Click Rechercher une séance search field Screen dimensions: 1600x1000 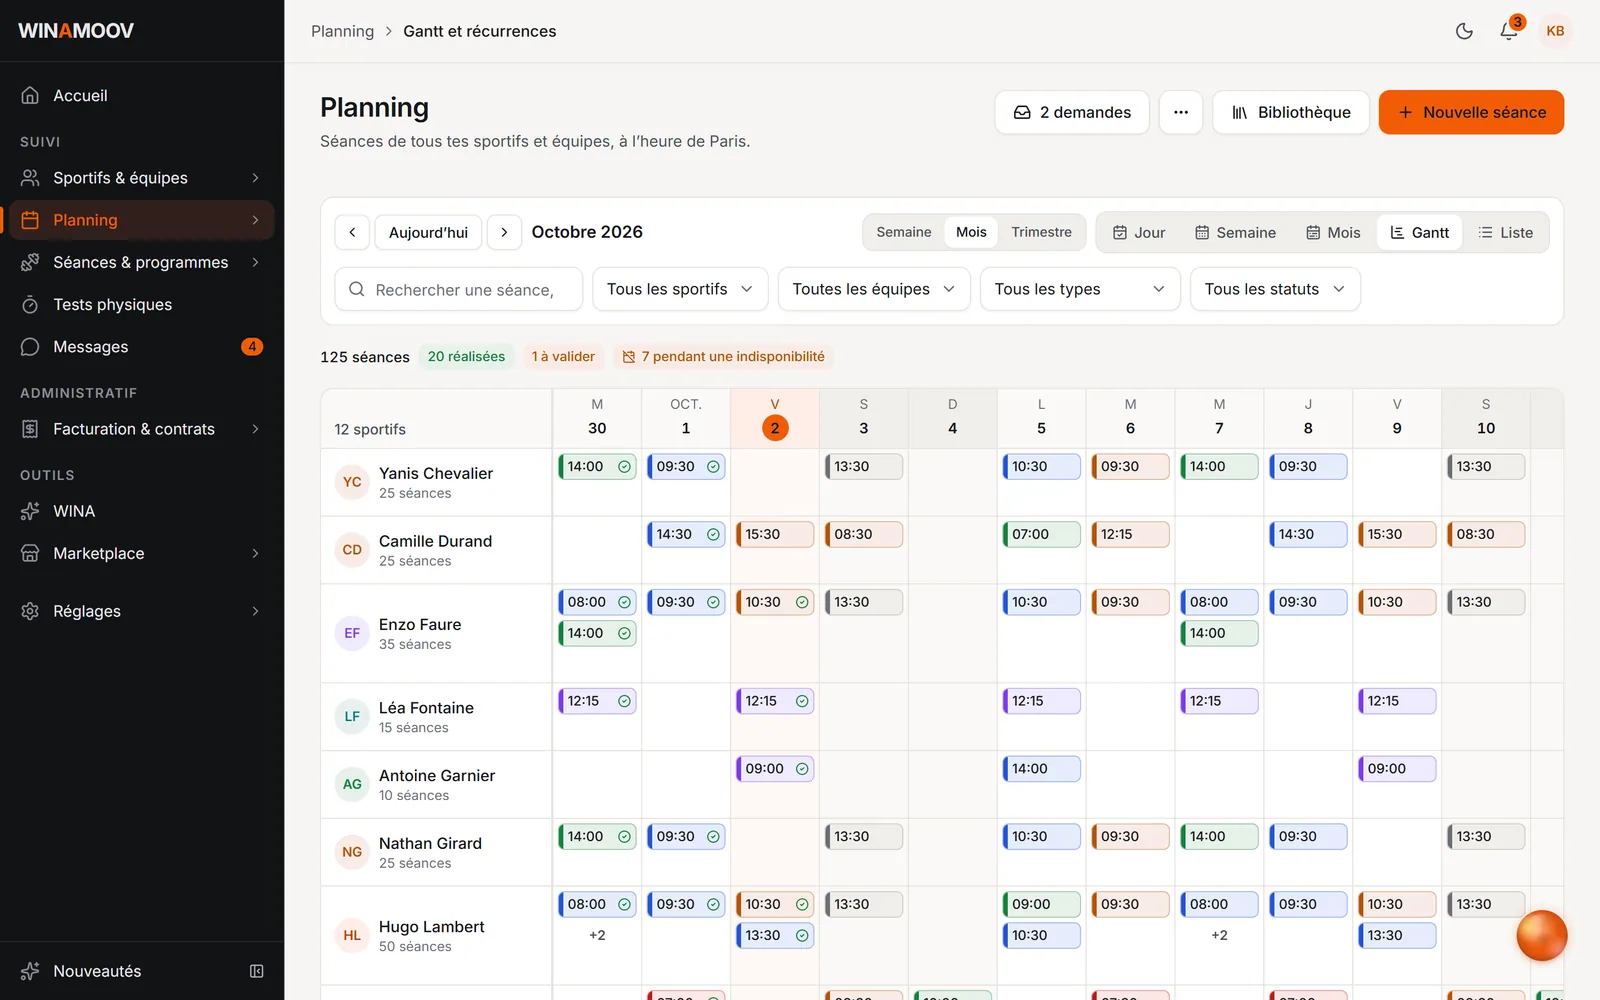click(x=458, y=289)
